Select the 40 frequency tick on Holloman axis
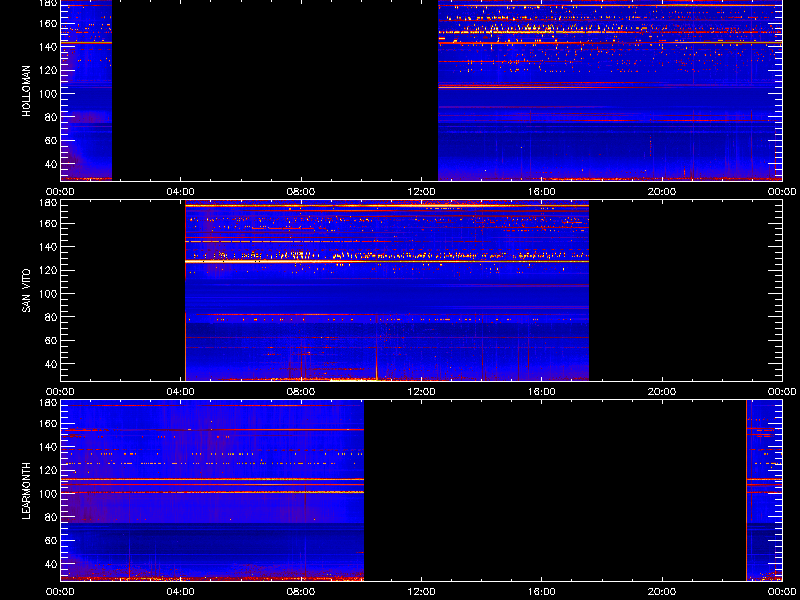The width and height of the screenshot is (800, 600). [x=51, y=164]
